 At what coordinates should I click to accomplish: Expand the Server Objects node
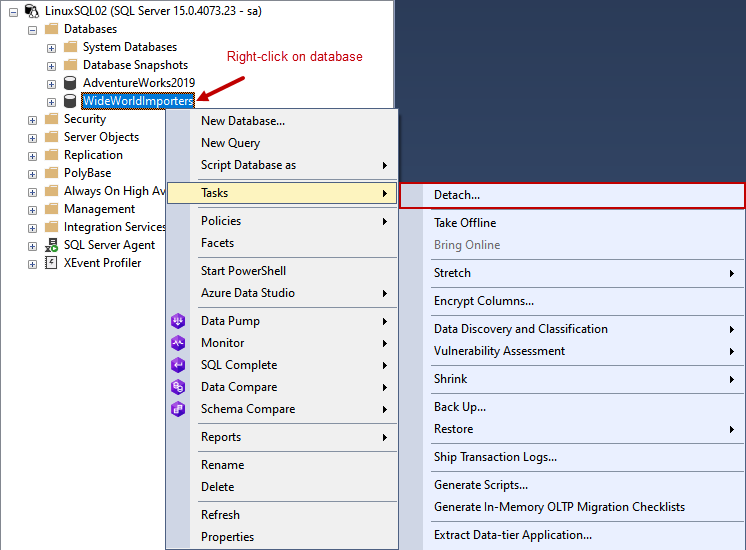(32, 138)
